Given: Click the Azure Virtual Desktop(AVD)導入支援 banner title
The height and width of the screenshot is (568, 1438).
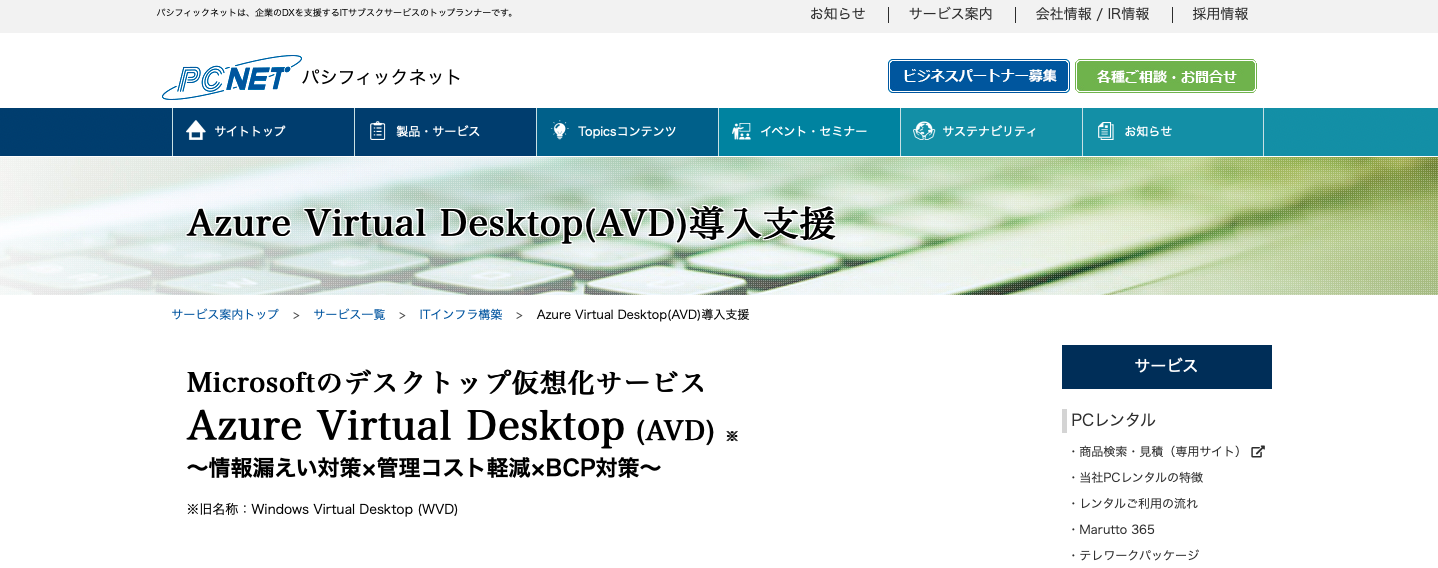Looking at the screenshot, I should coord(511,224).
